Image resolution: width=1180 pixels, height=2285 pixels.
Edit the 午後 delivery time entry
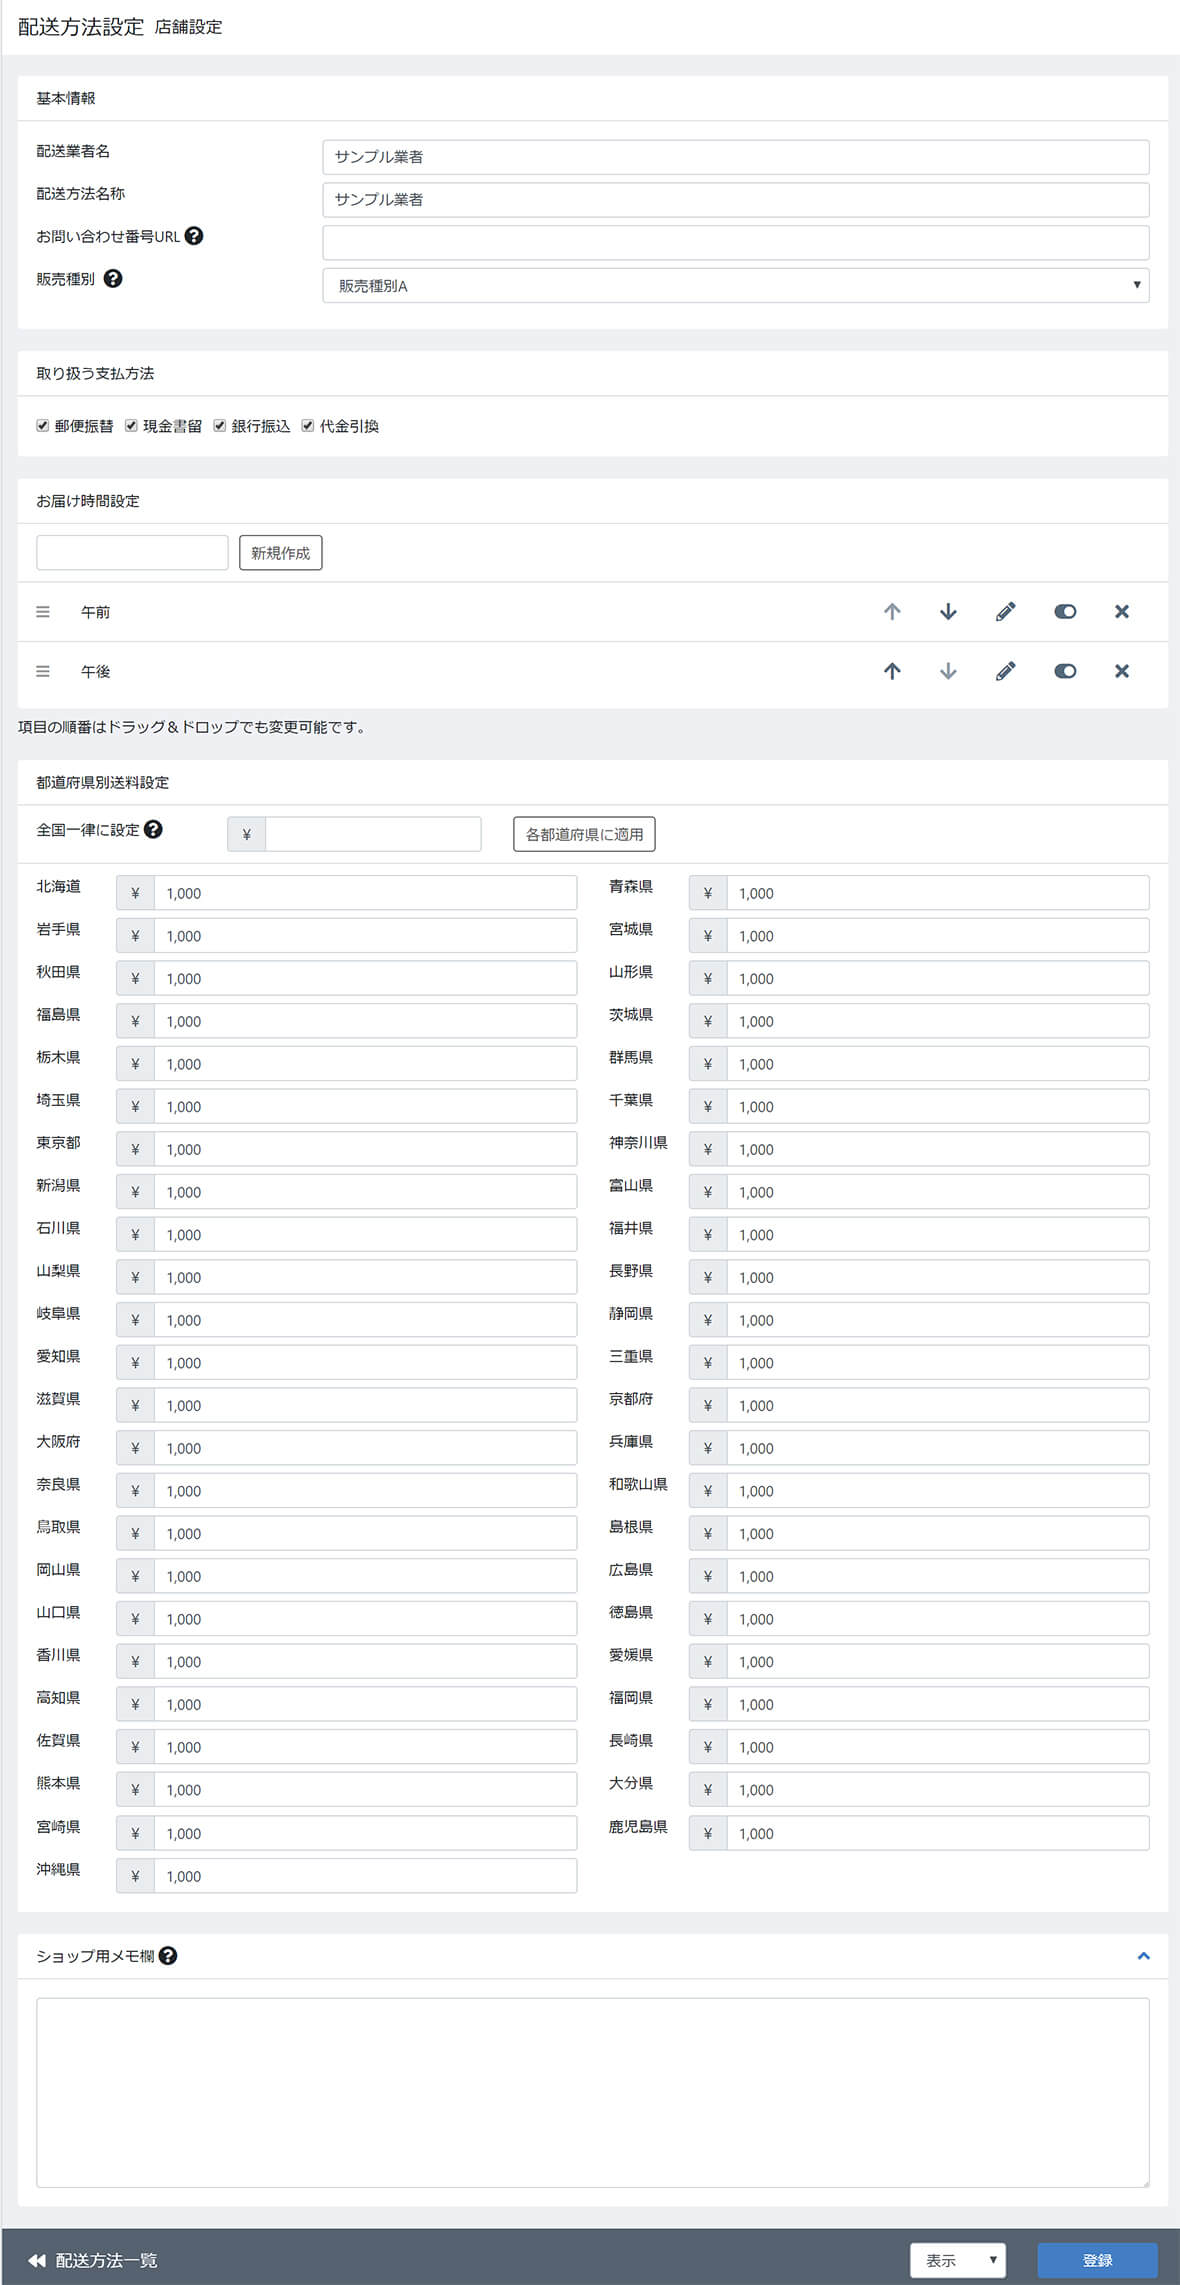coord(1005,671)
